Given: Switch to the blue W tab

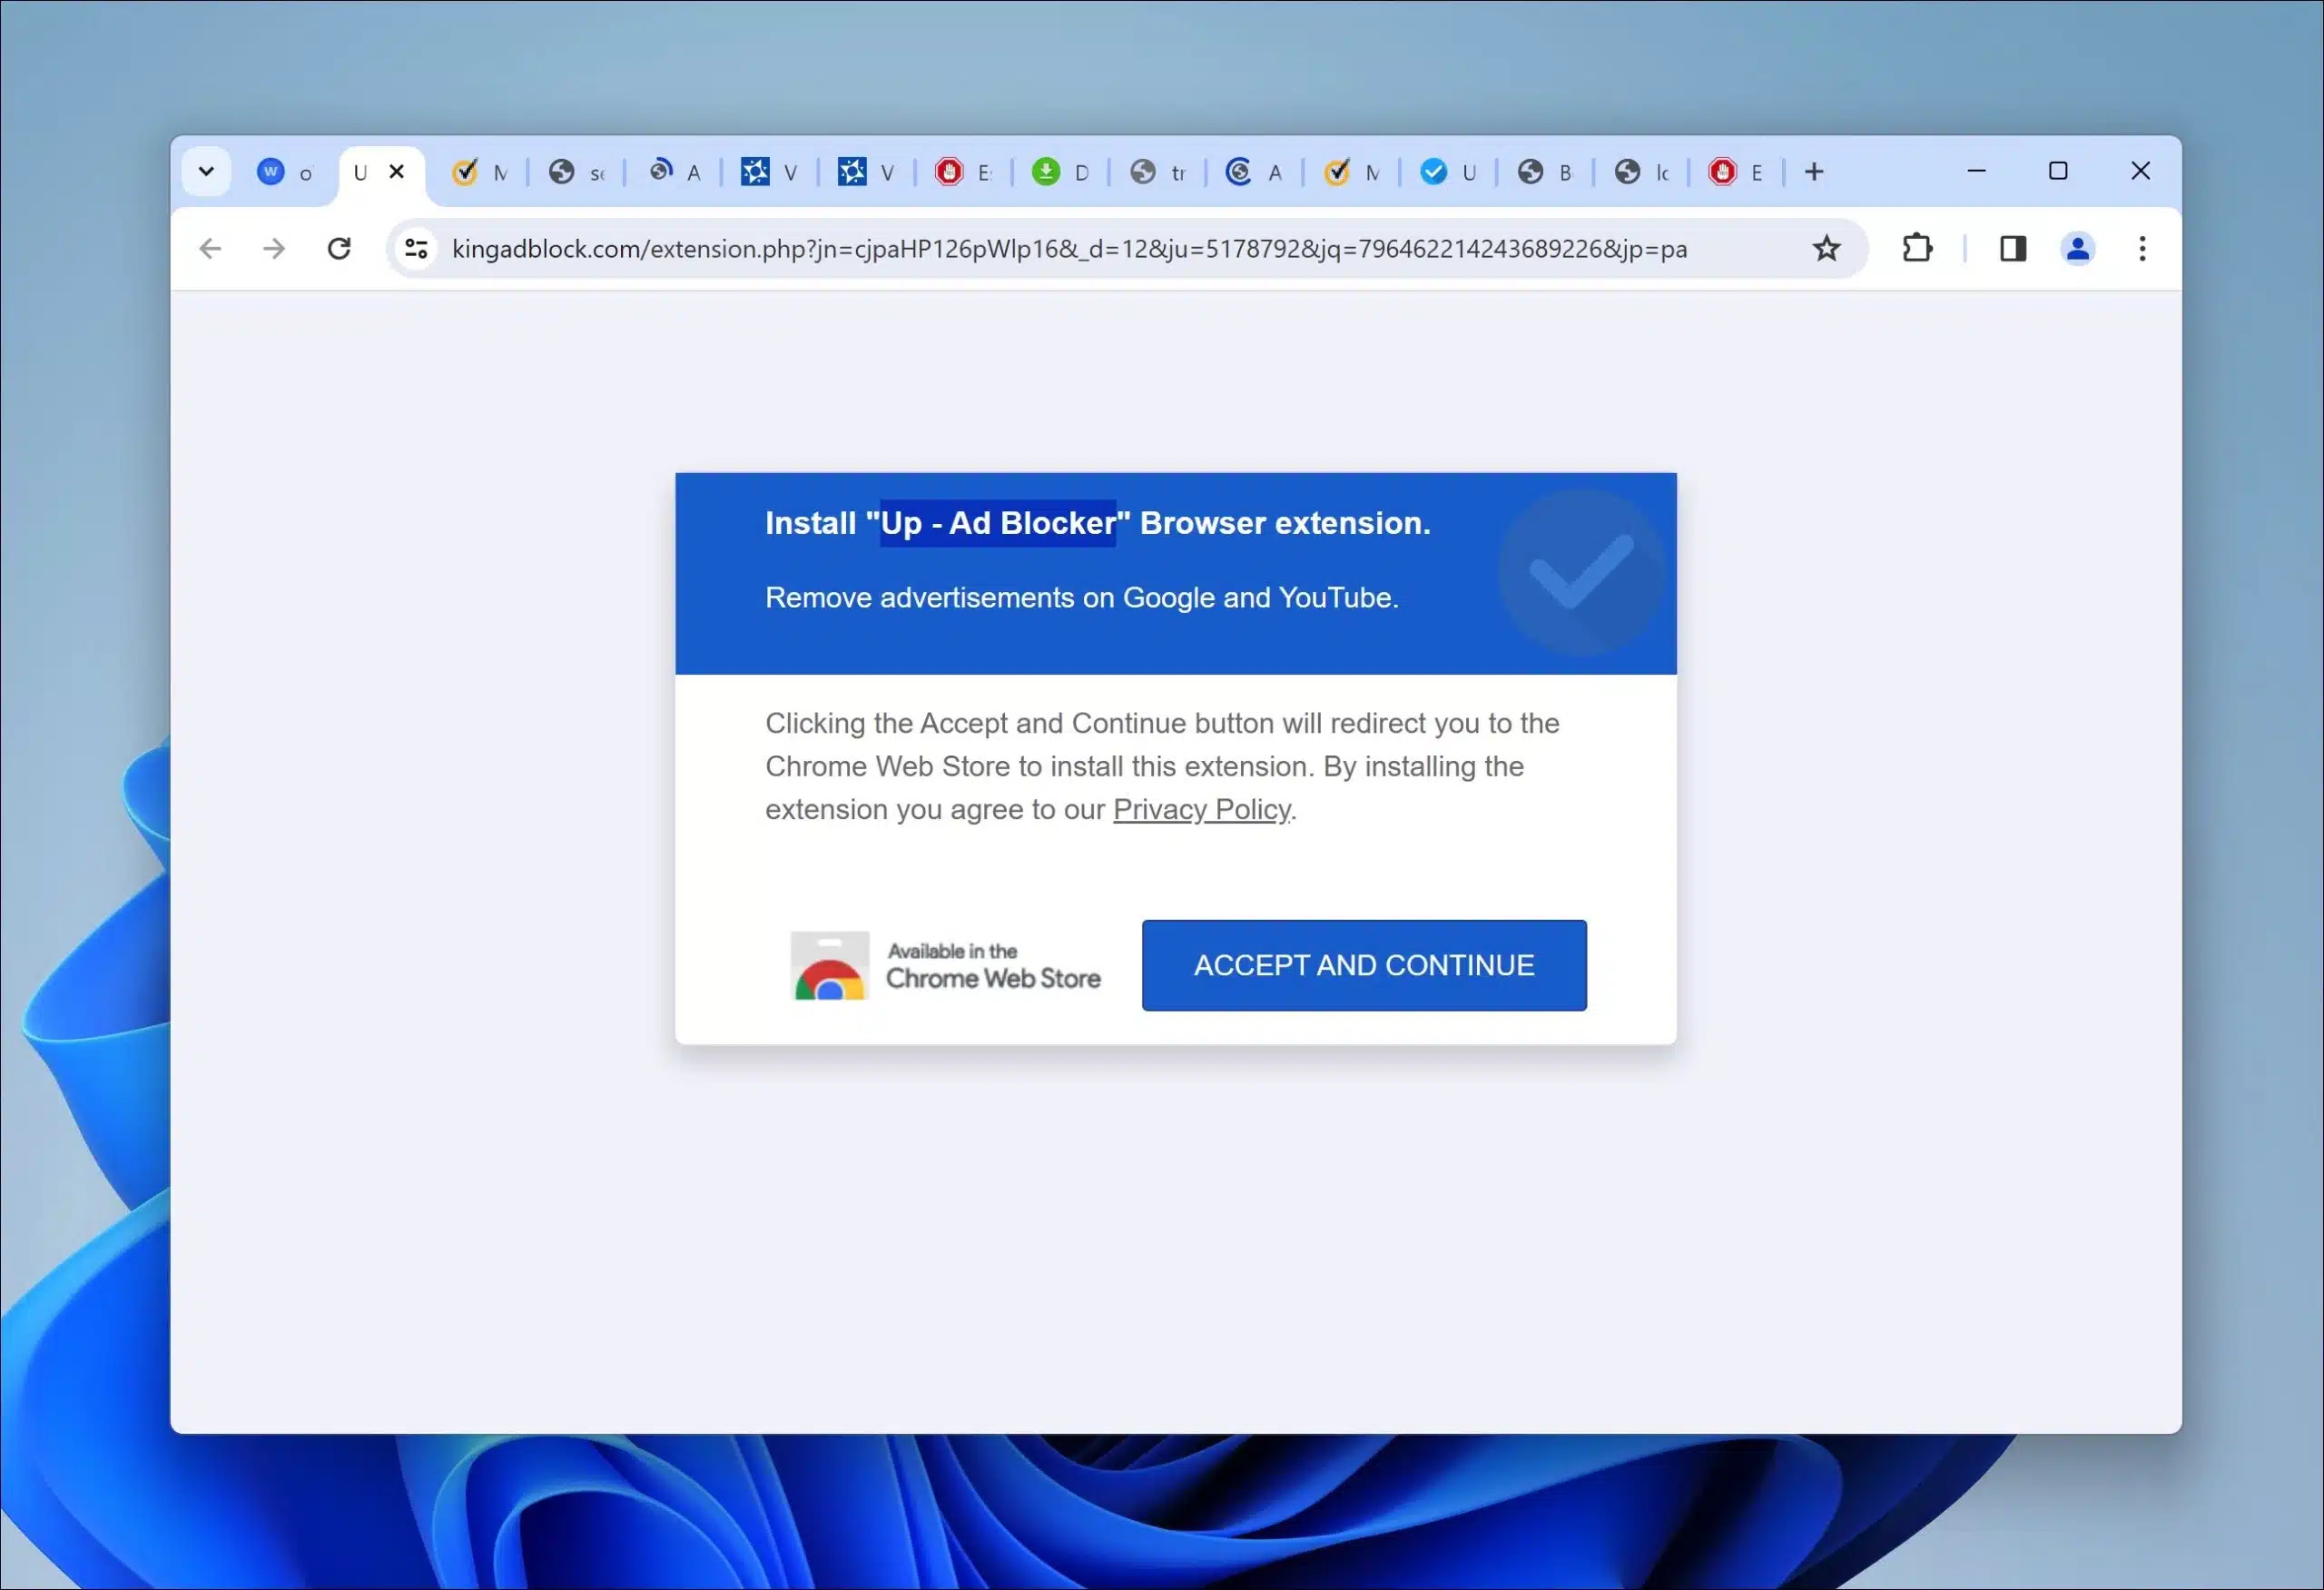Looking at the screenshot, I should [284, 172].
